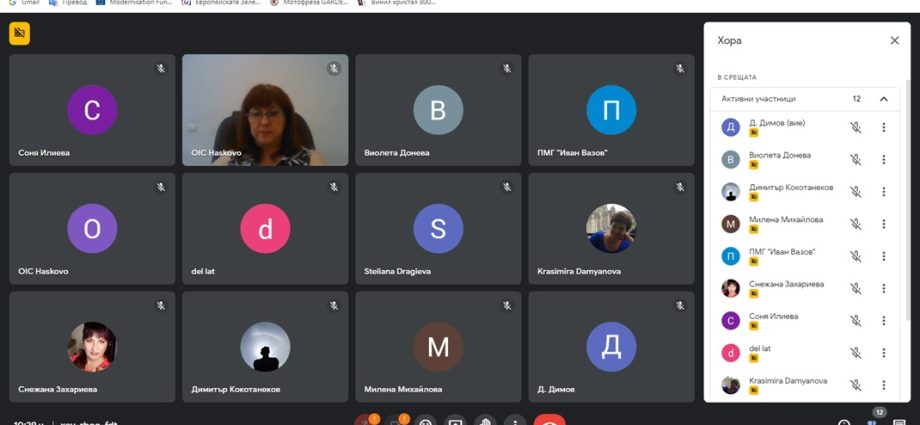This screenshot has width=920, height=425.
Task: Click the name Милена Михайлова in people list
Action: (x=786, y=220)
